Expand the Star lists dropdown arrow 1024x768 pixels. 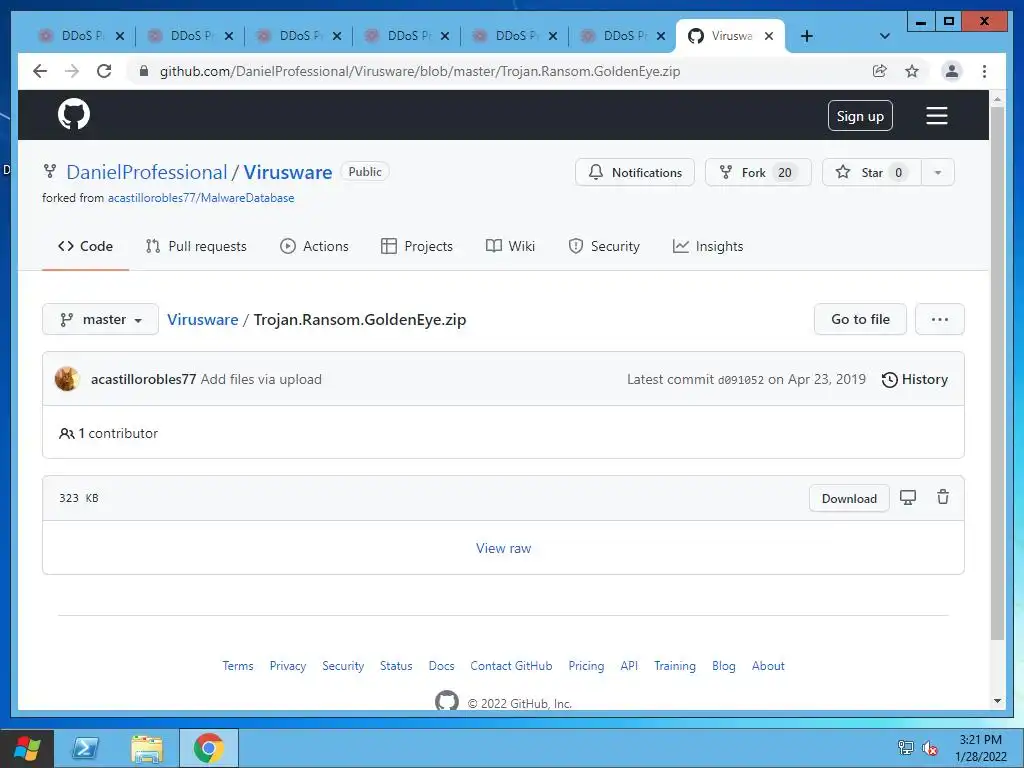pos(938,172)
